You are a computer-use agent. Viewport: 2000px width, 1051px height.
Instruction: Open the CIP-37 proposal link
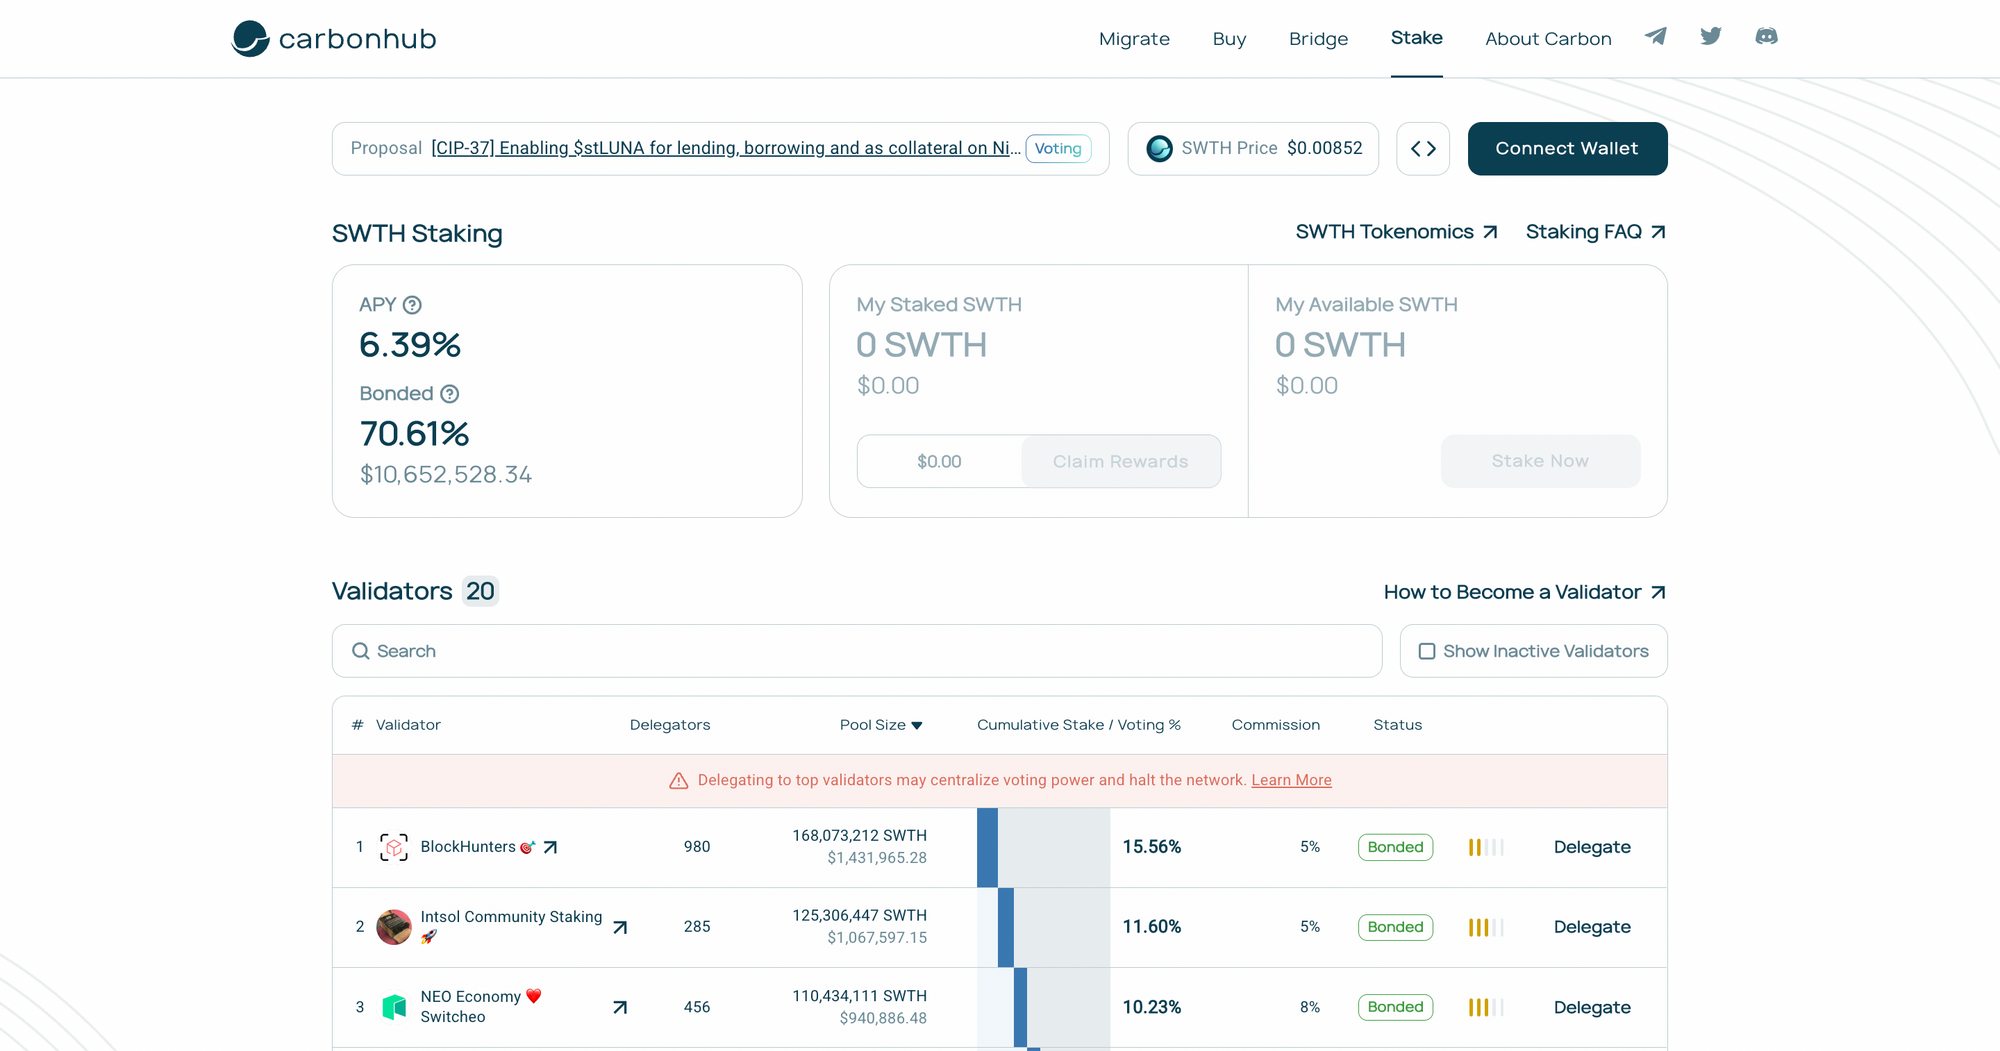click(x=726, y=148)
